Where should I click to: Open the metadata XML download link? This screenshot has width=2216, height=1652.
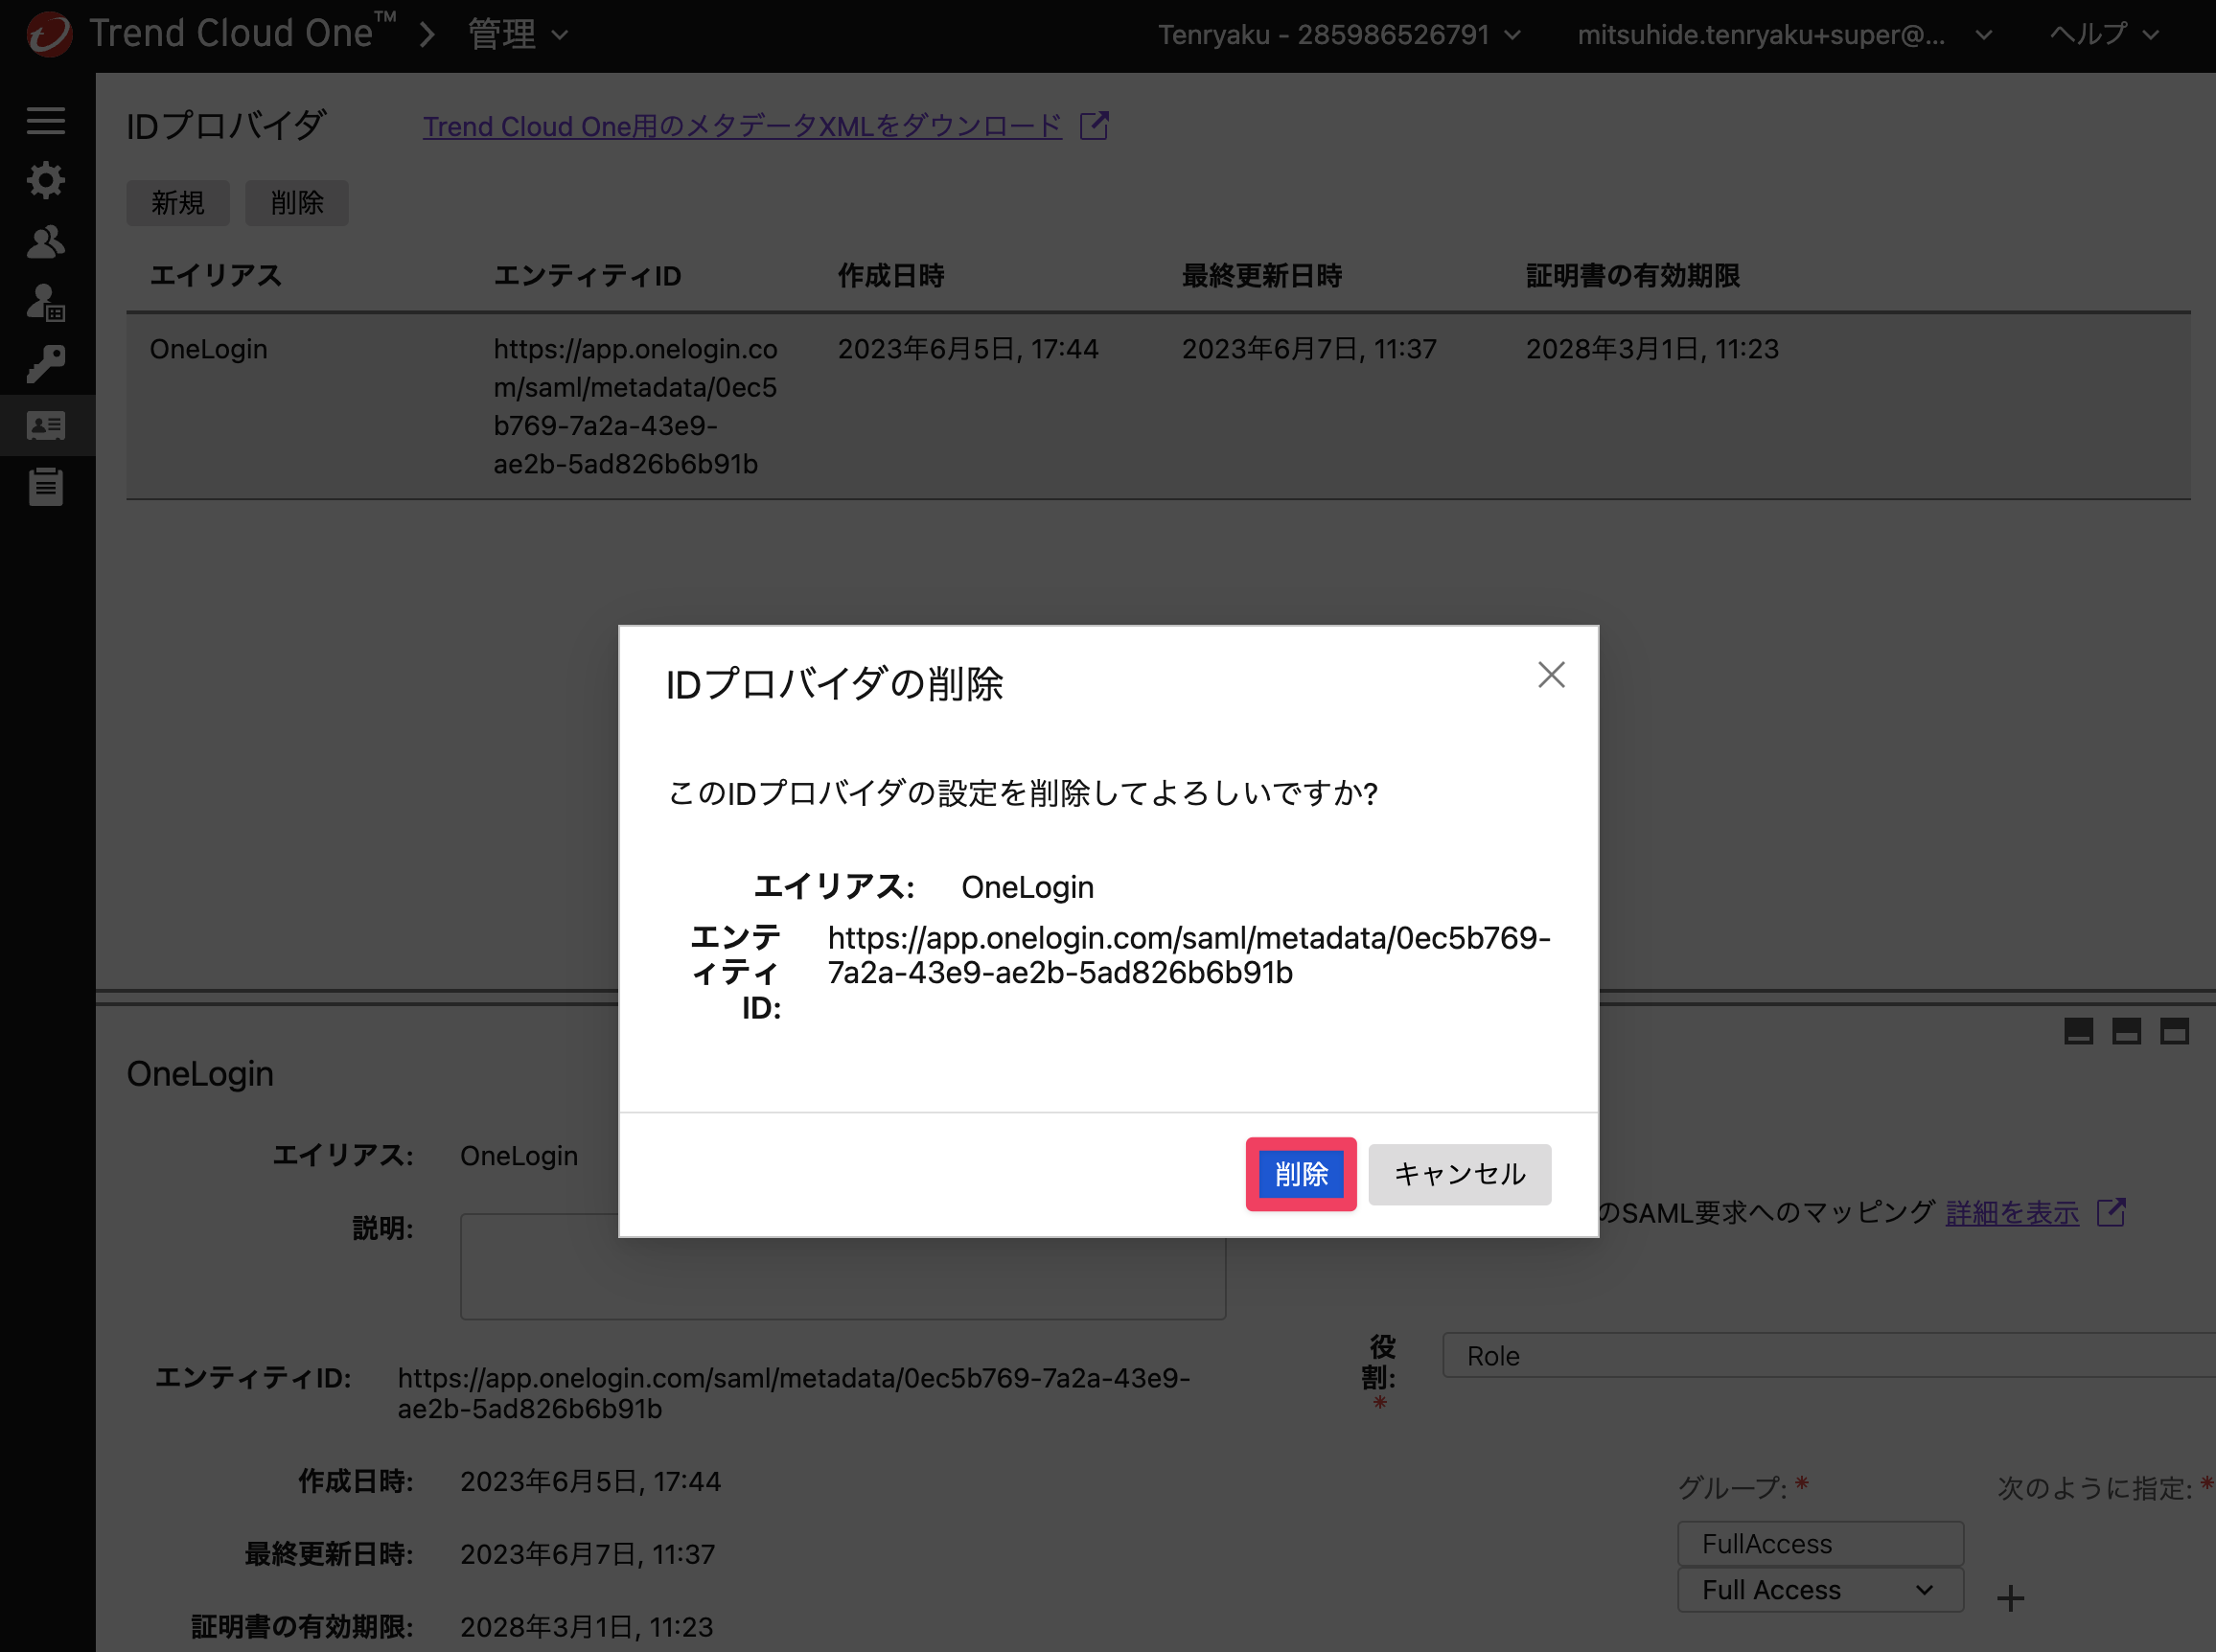(x=742, y=127)
